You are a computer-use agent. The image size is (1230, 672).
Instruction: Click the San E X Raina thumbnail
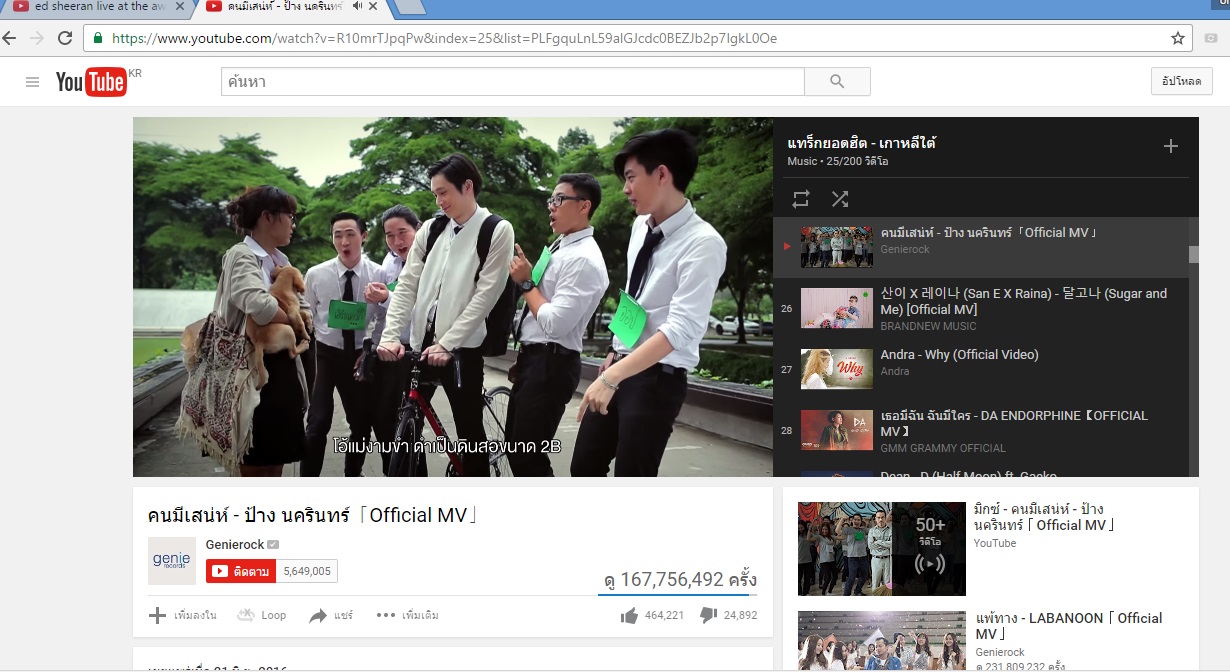[x=837, y=308]
